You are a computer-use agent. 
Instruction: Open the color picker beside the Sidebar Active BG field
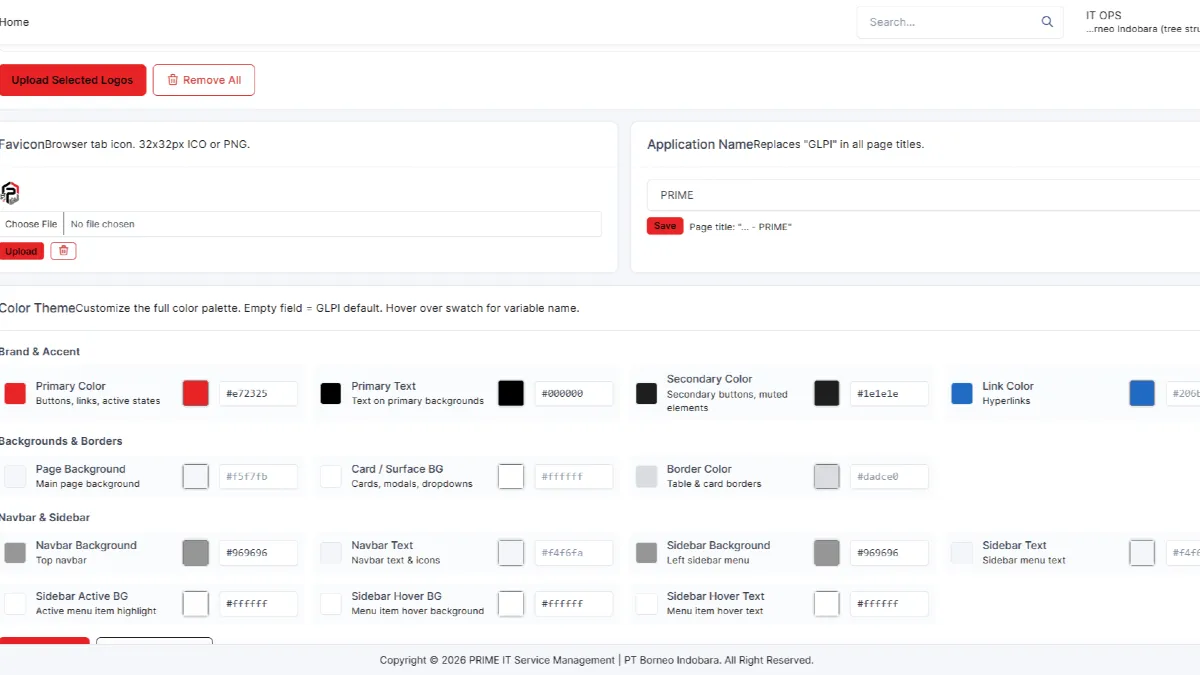196,603
